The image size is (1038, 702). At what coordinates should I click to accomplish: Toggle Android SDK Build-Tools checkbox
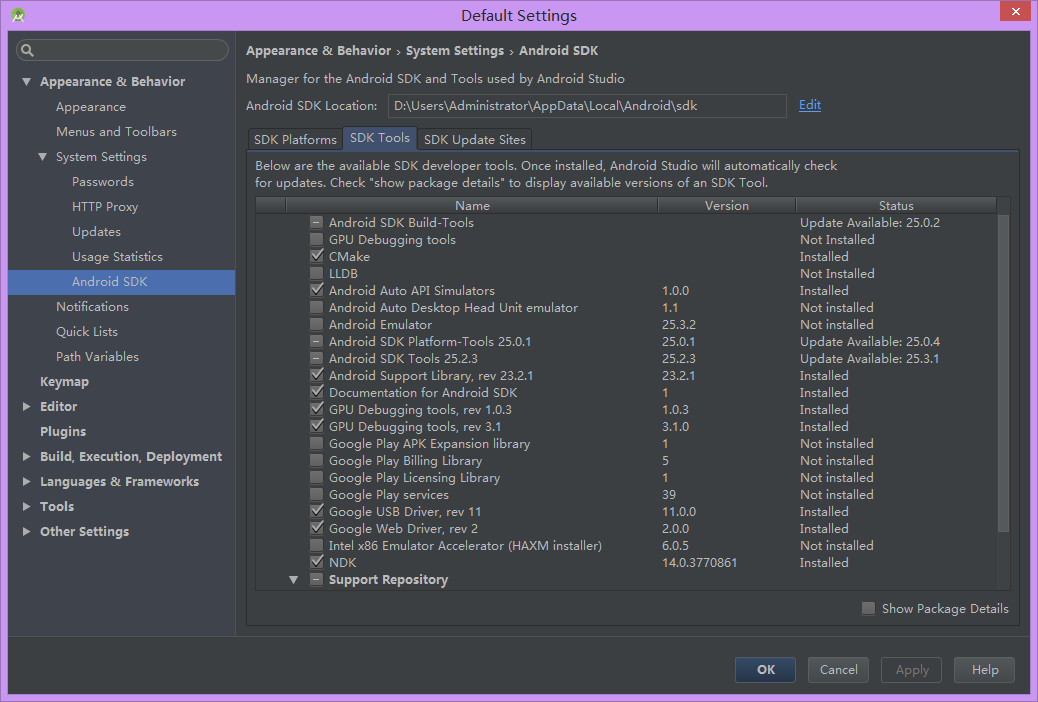coord(316,223)
